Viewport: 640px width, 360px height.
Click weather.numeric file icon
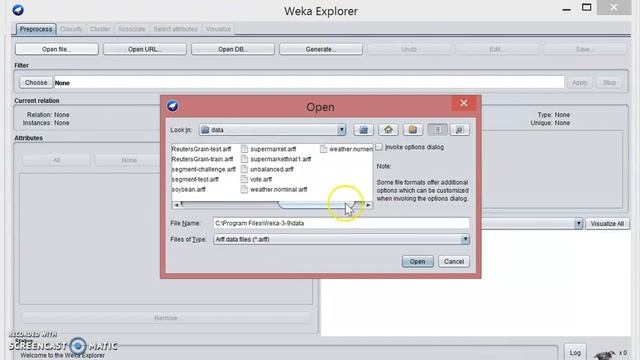click(324, 149)
